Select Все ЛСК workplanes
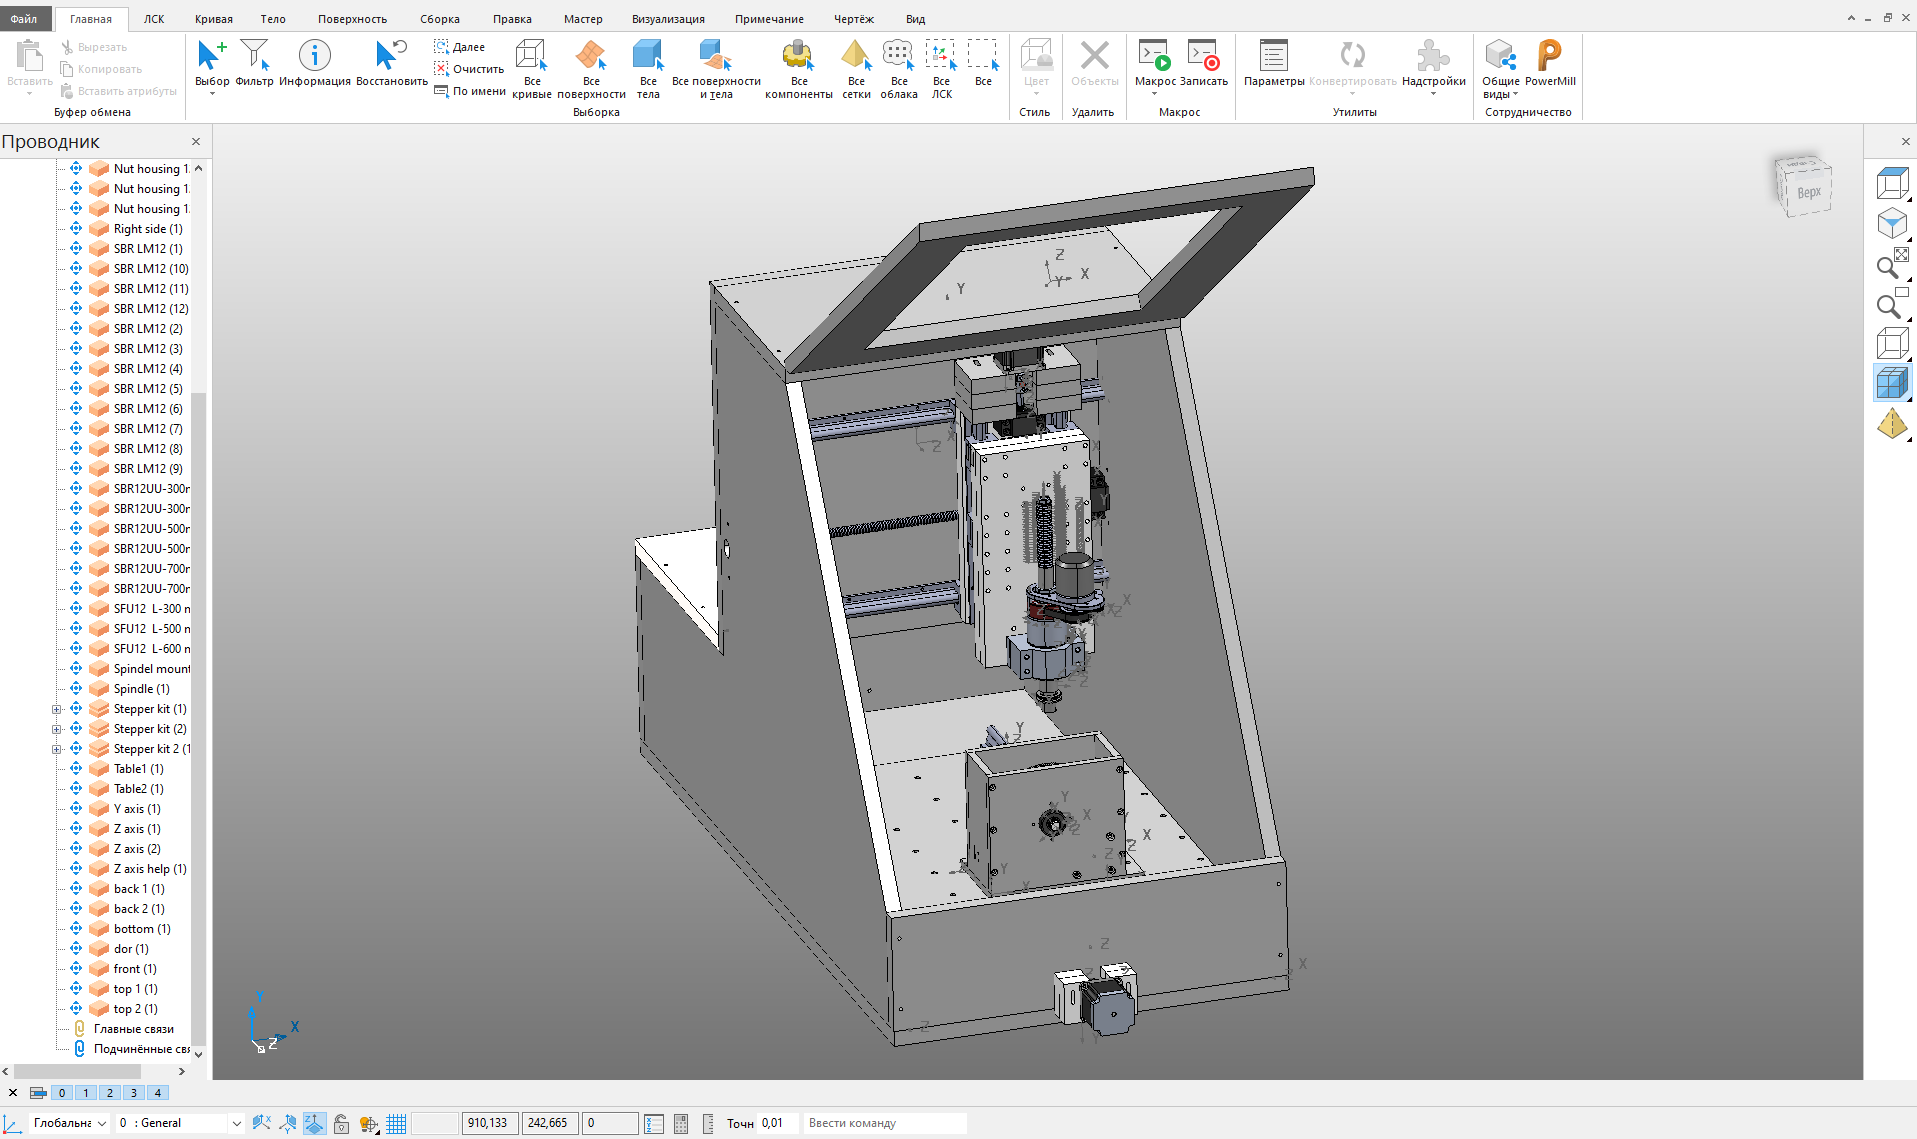The width and height of the screenshot is (1917, 1139). (941, 69)
